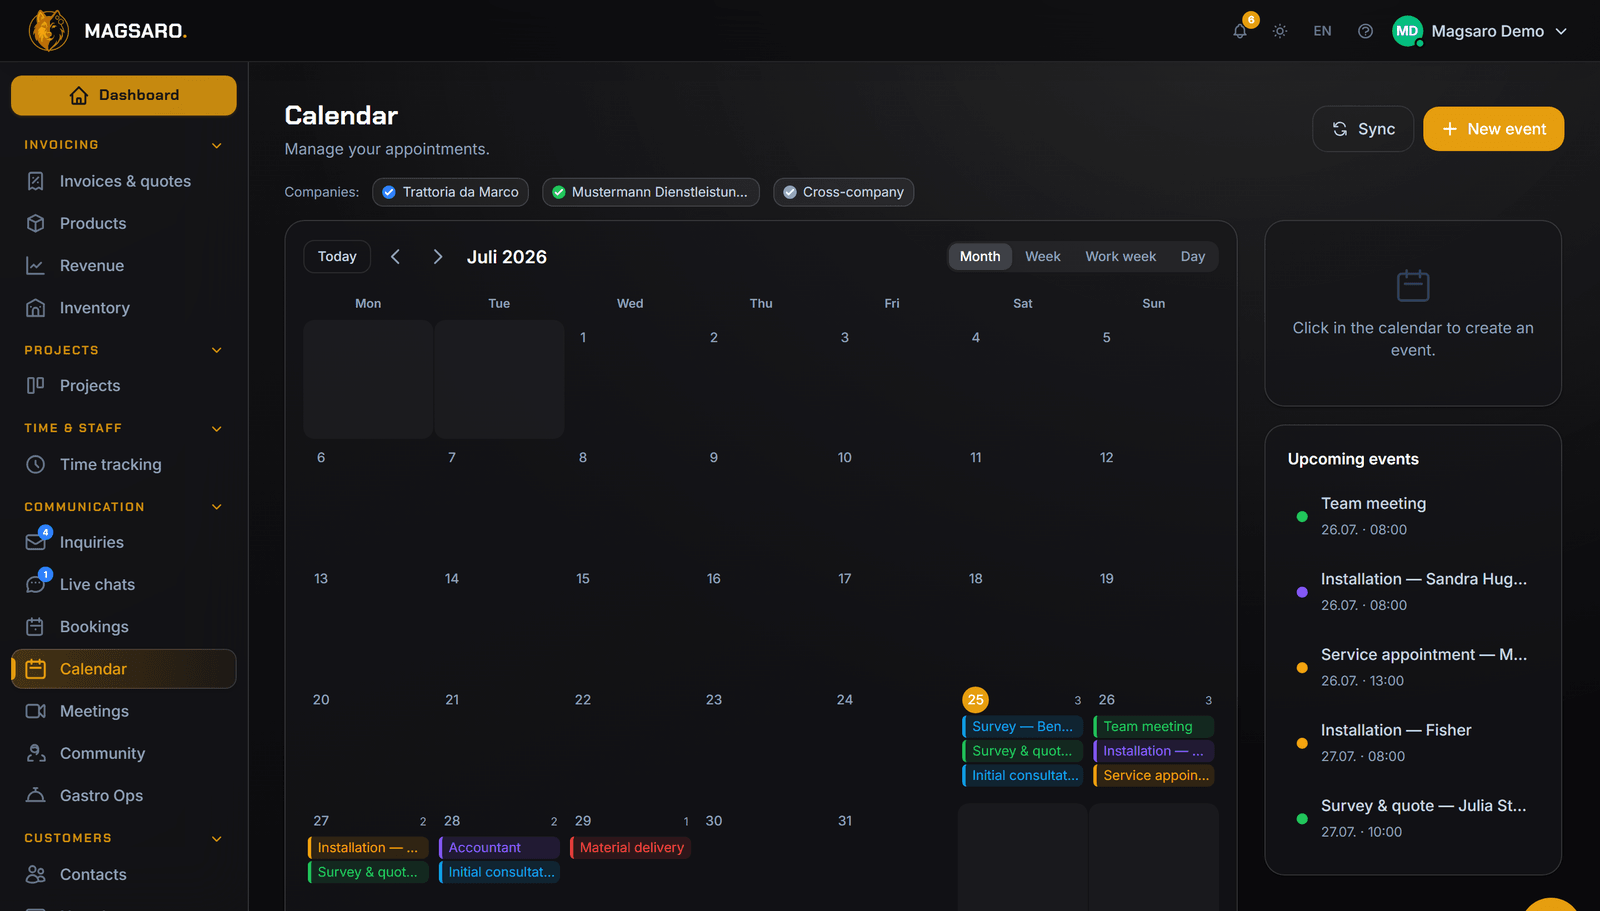This screenshot has width=1600, height=911.
Task: Open Survey & quot... event on 25
Action: tap(1022, 751)
